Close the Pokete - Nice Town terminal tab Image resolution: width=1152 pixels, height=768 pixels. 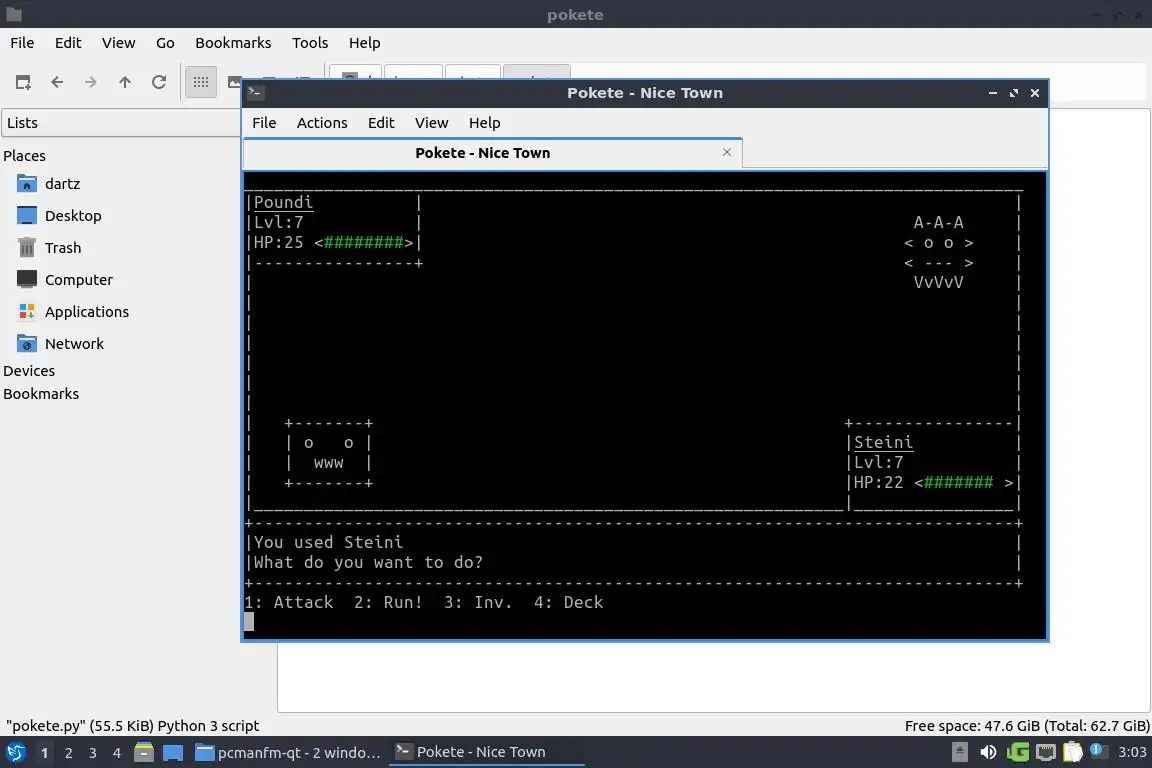click(x=727, y=152)
